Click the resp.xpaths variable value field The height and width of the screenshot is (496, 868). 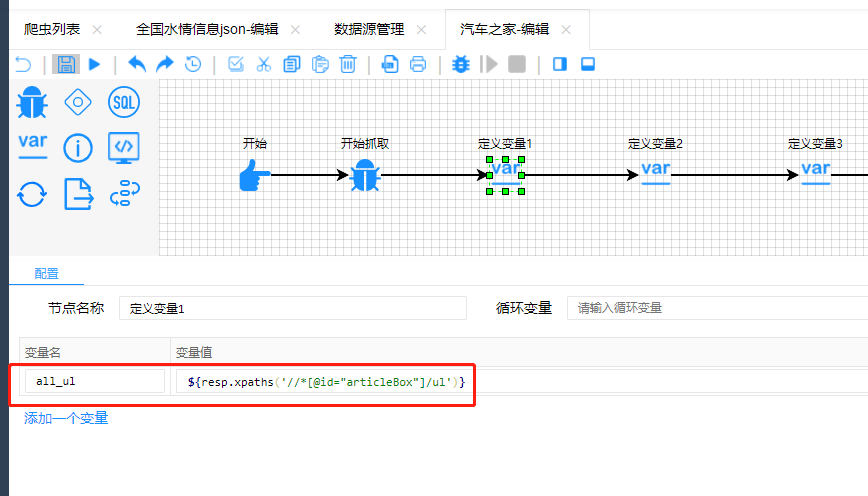[x=522, y=381]
